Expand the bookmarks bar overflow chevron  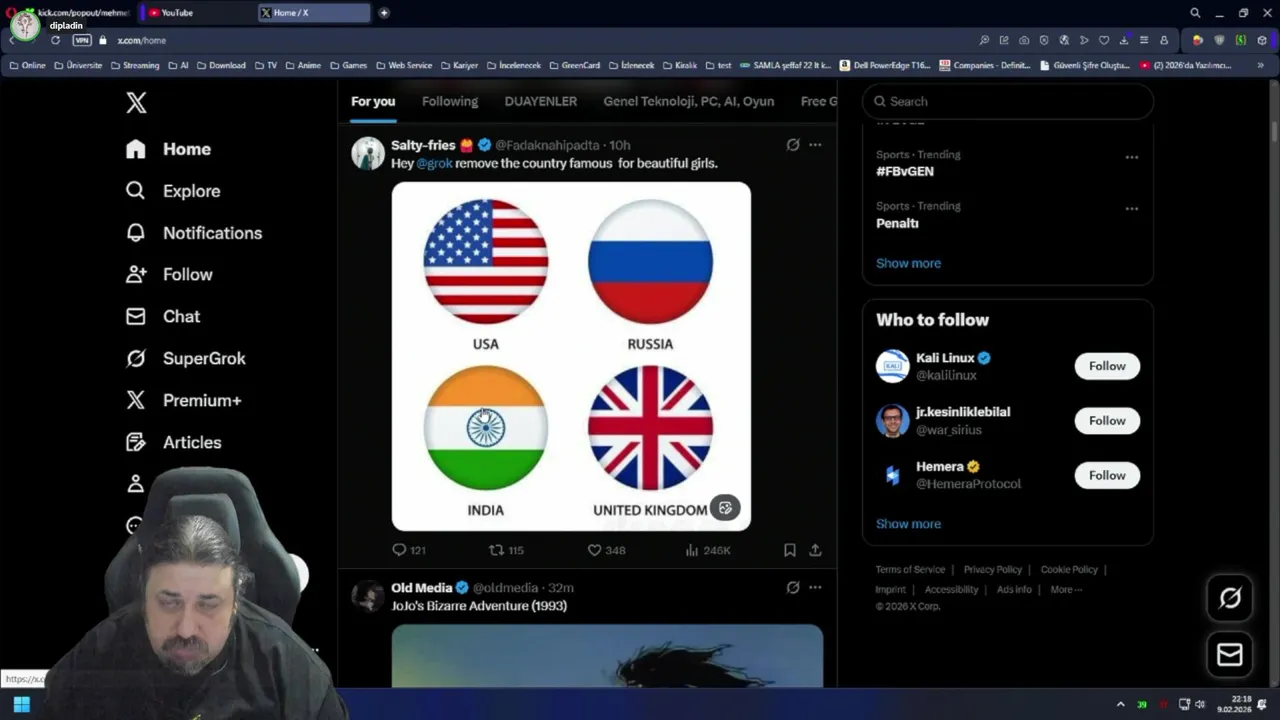[x=1261, y=65]
